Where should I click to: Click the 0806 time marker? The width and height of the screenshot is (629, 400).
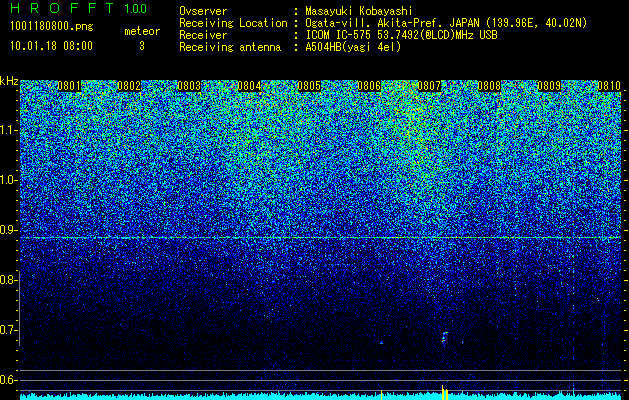[369, 86]
